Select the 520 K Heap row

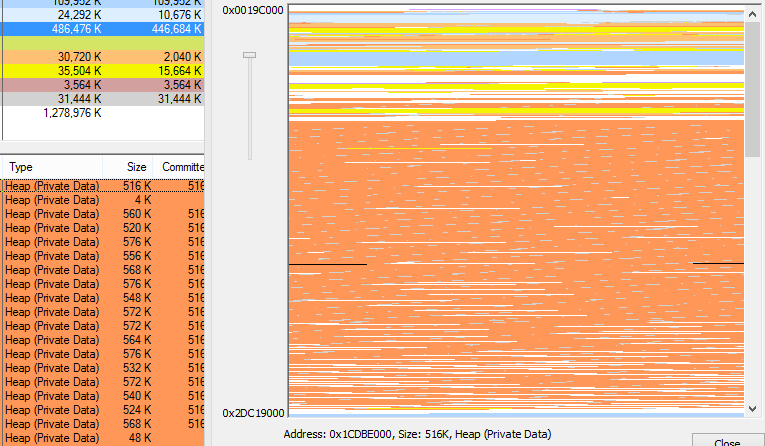tap(100, 228)
